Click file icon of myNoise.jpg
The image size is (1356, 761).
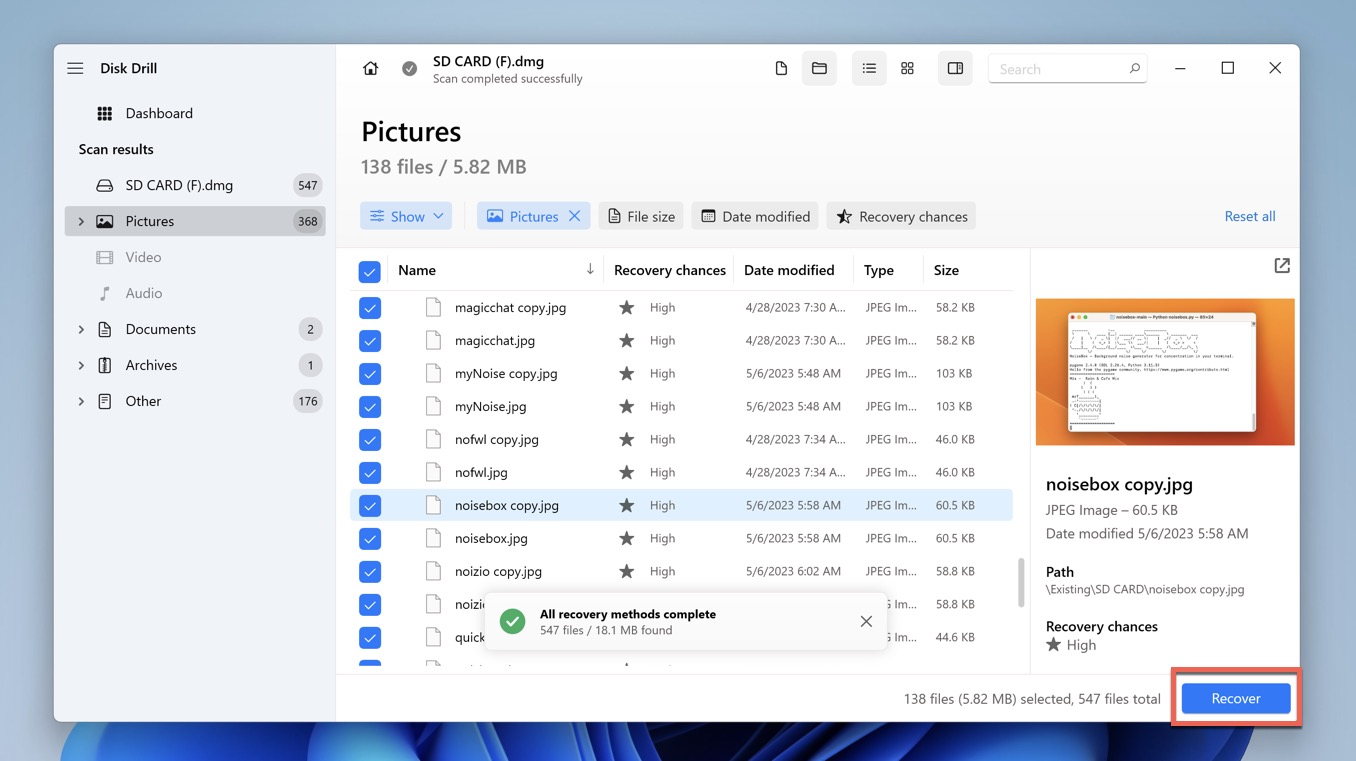tap(433, 407)
